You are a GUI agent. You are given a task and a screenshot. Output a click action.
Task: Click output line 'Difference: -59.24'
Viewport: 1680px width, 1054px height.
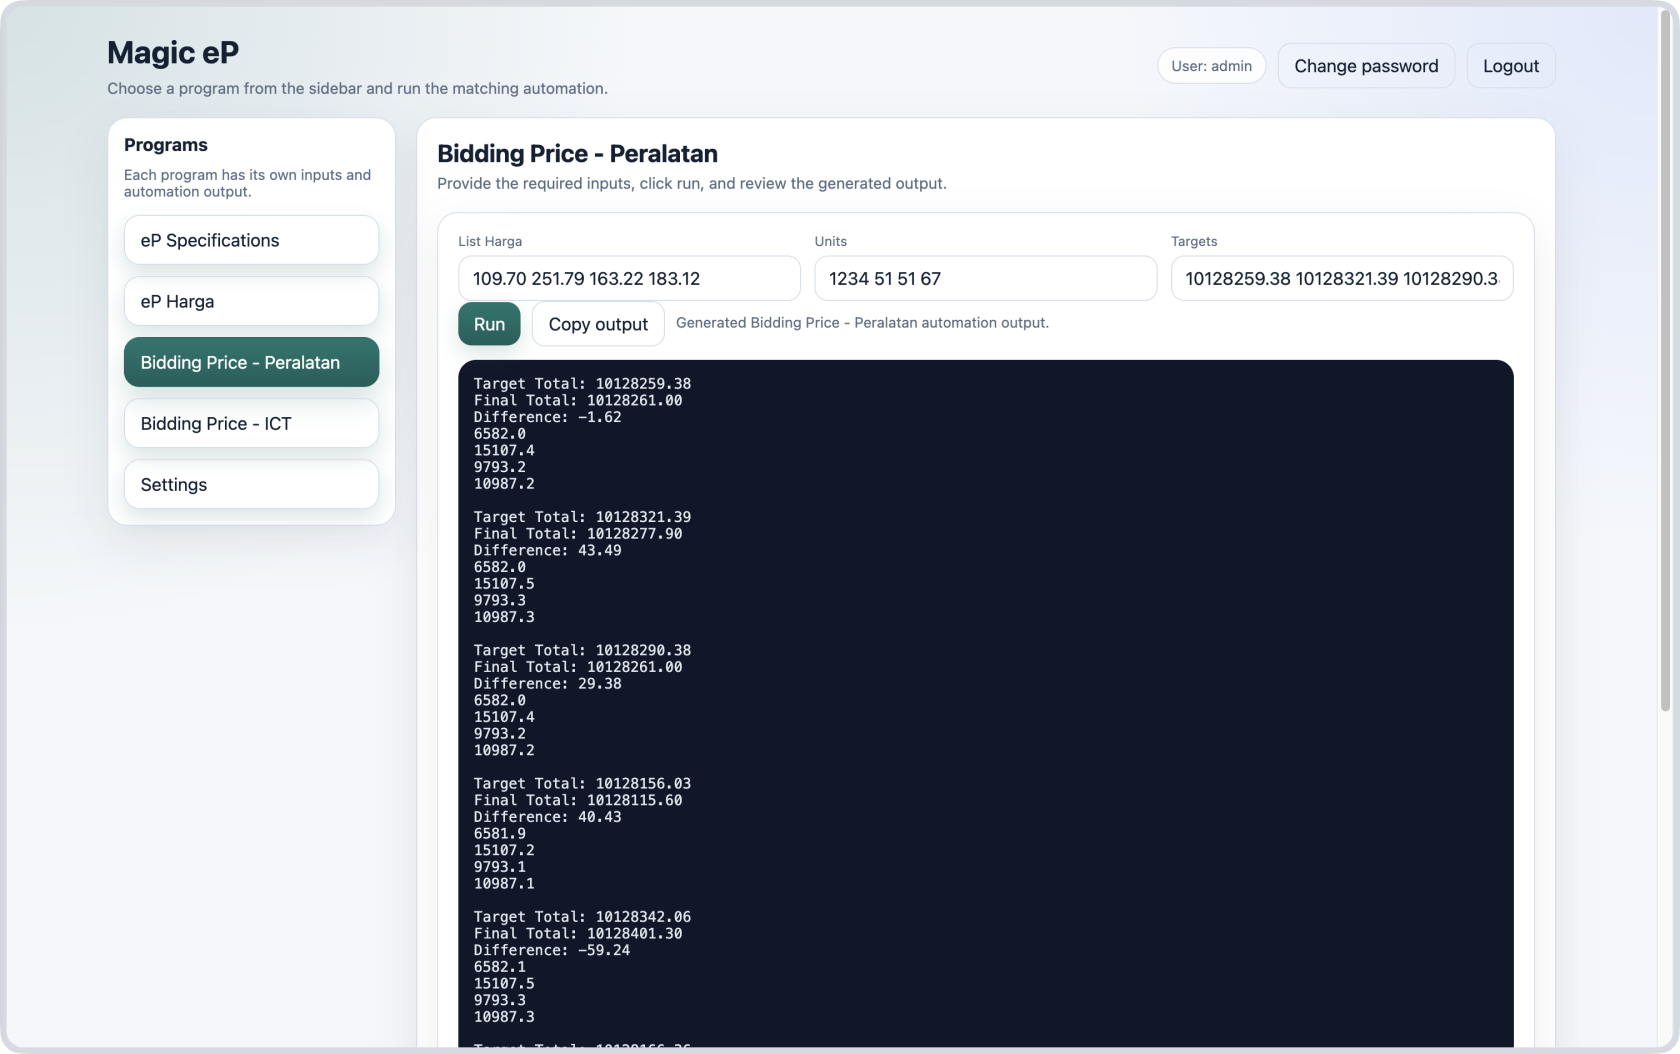(x=552, y=950)
